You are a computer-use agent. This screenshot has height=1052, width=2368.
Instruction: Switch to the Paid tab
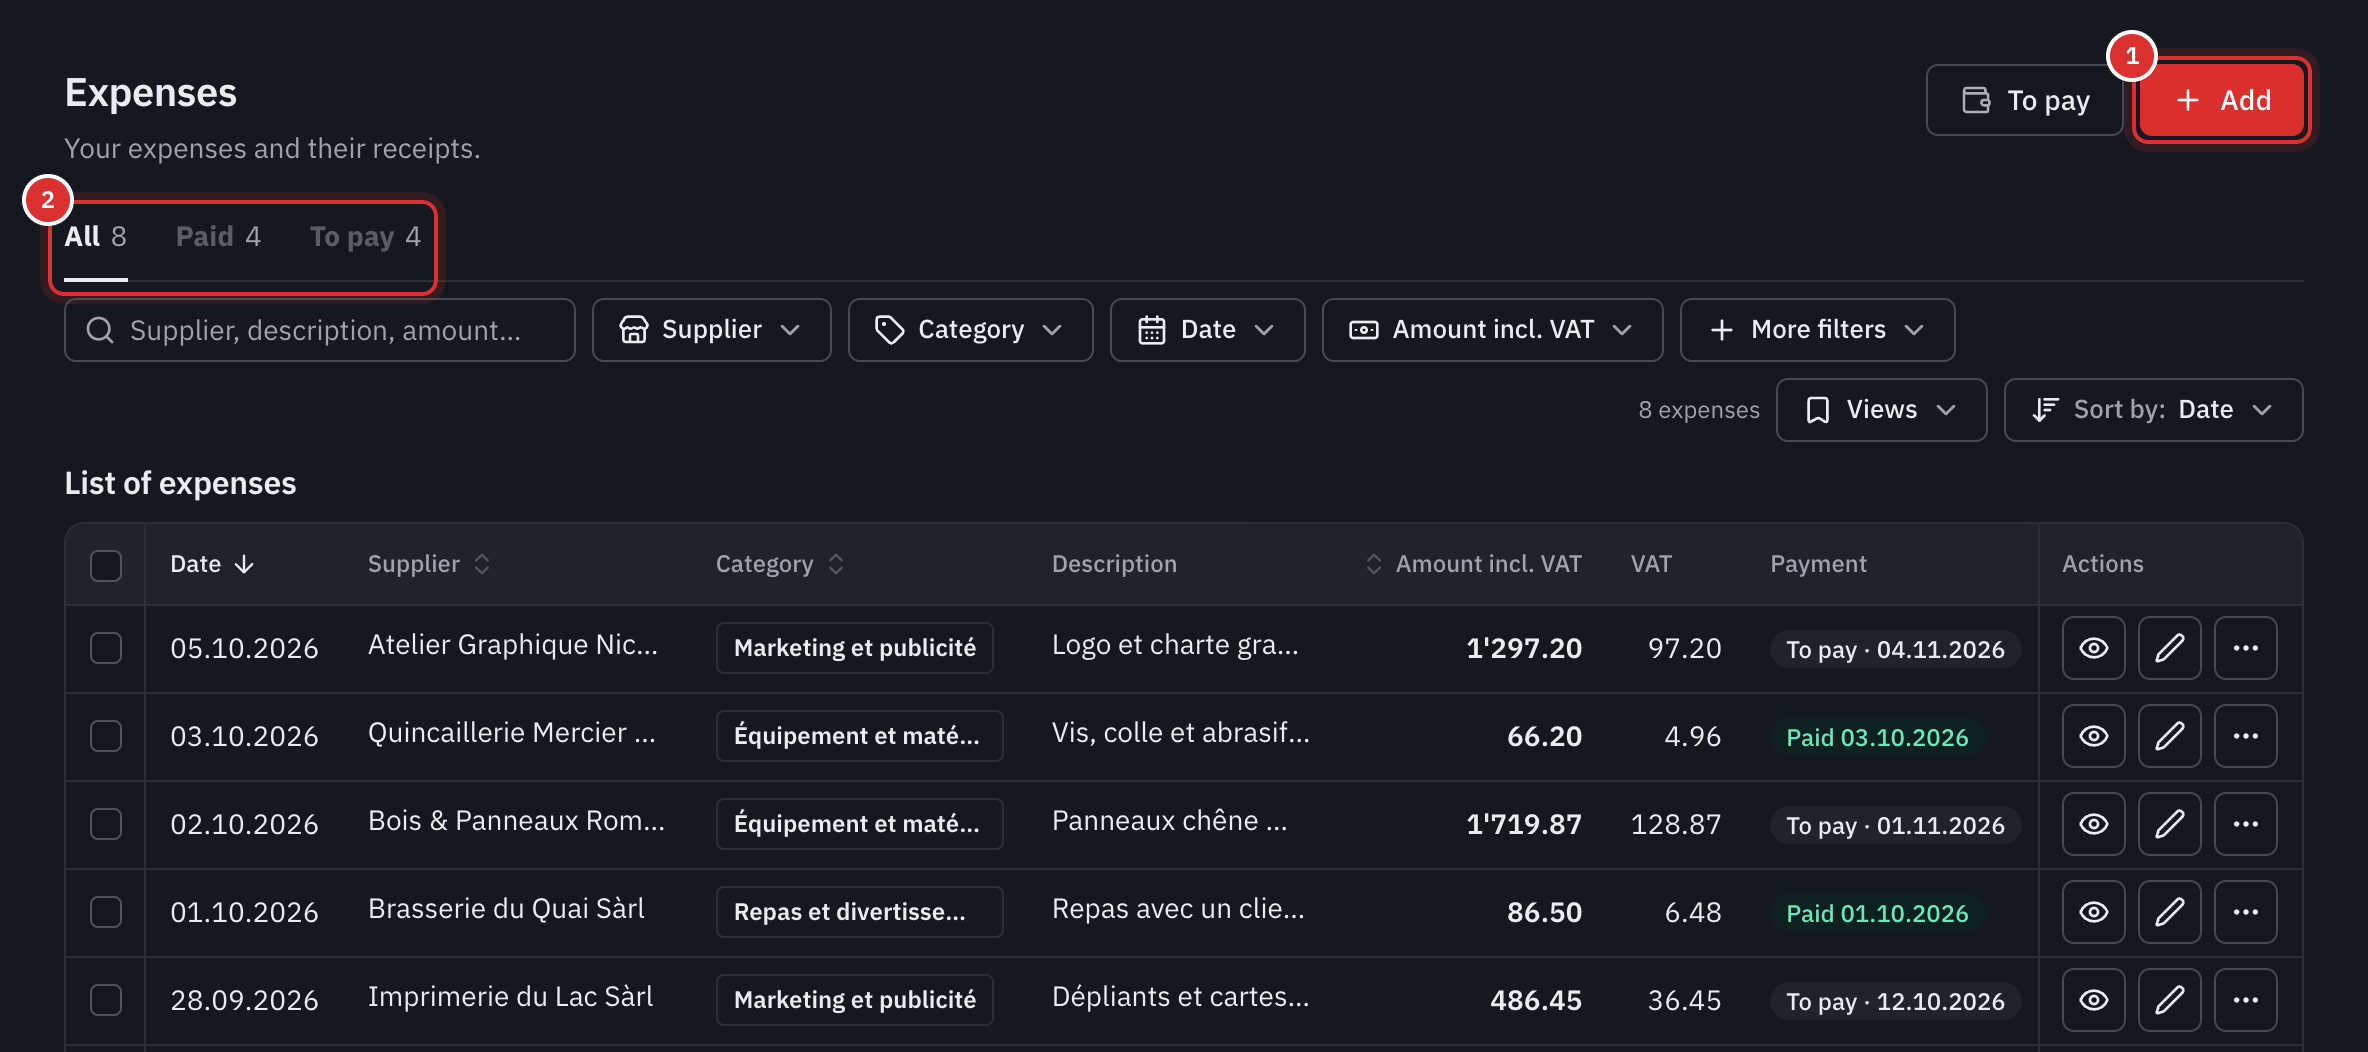click(x=218, y=237)
